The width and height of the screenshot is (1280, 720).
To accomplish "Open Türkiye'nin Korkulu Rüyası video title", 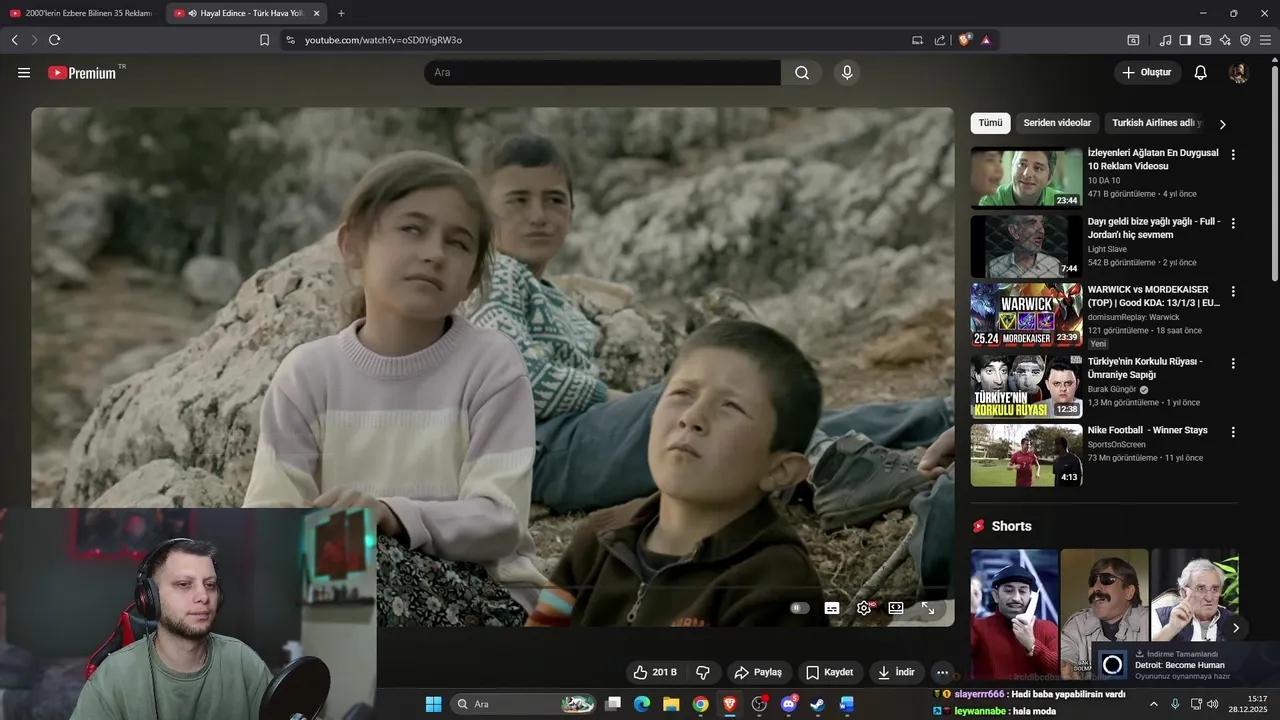I will [1145, 368].
